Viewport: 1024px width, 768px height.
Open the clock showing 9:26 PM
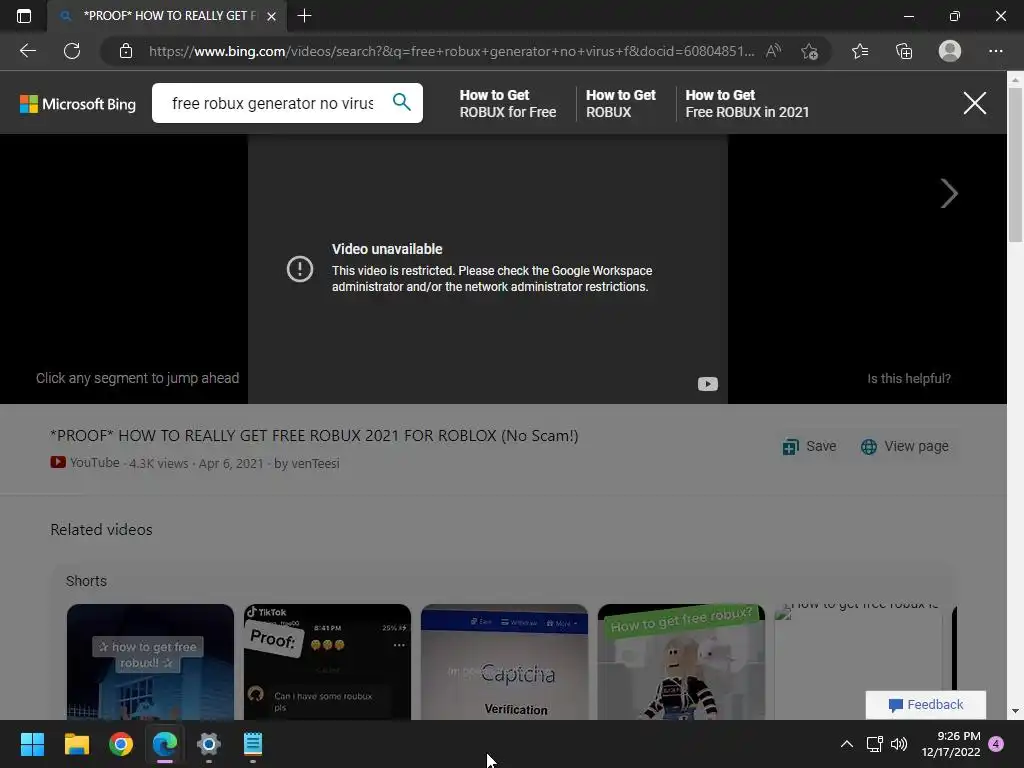click(x=951, y=744)
